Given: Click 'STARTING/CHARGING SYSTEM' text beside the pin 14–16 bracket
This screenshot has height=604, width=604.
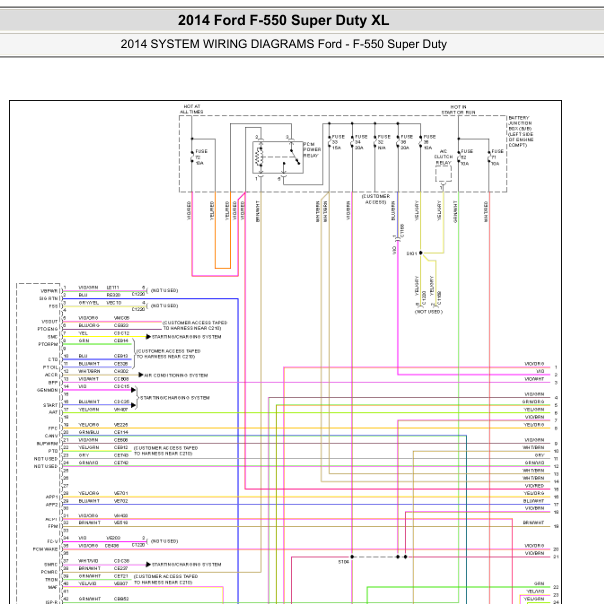Looking at the screenshot, I should (175, 398).
